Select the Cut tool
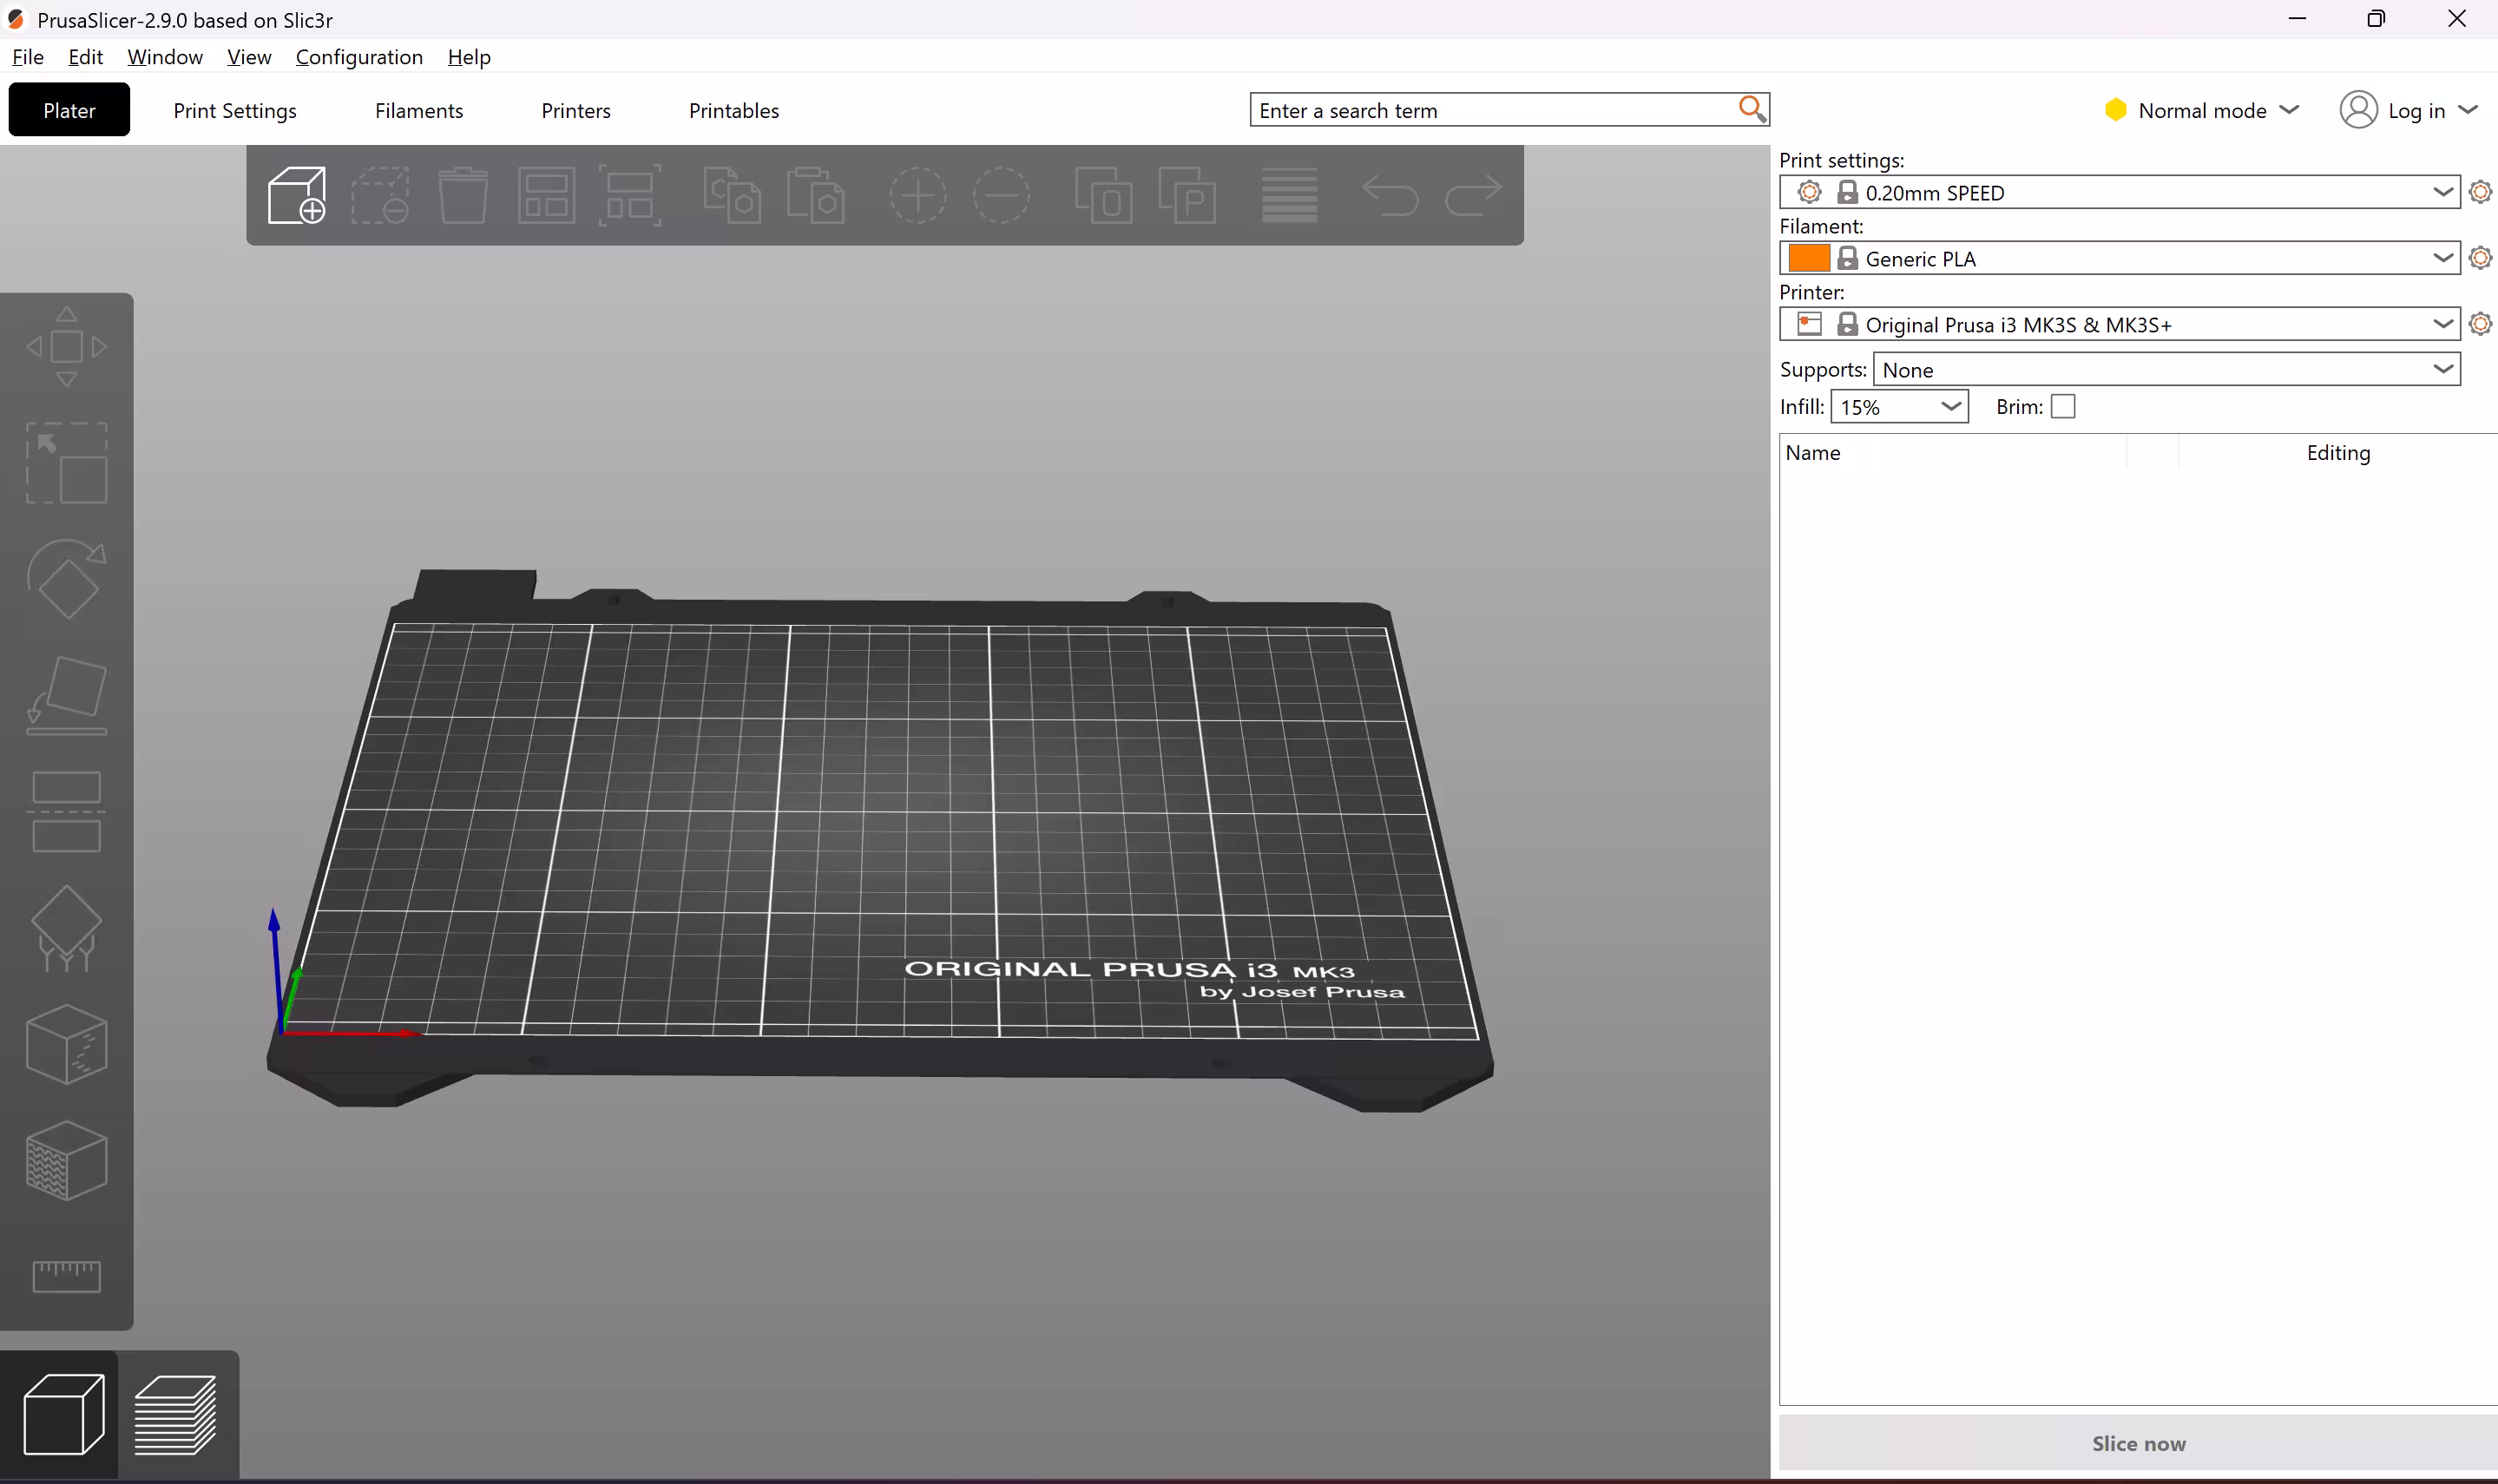 (66, 811)
